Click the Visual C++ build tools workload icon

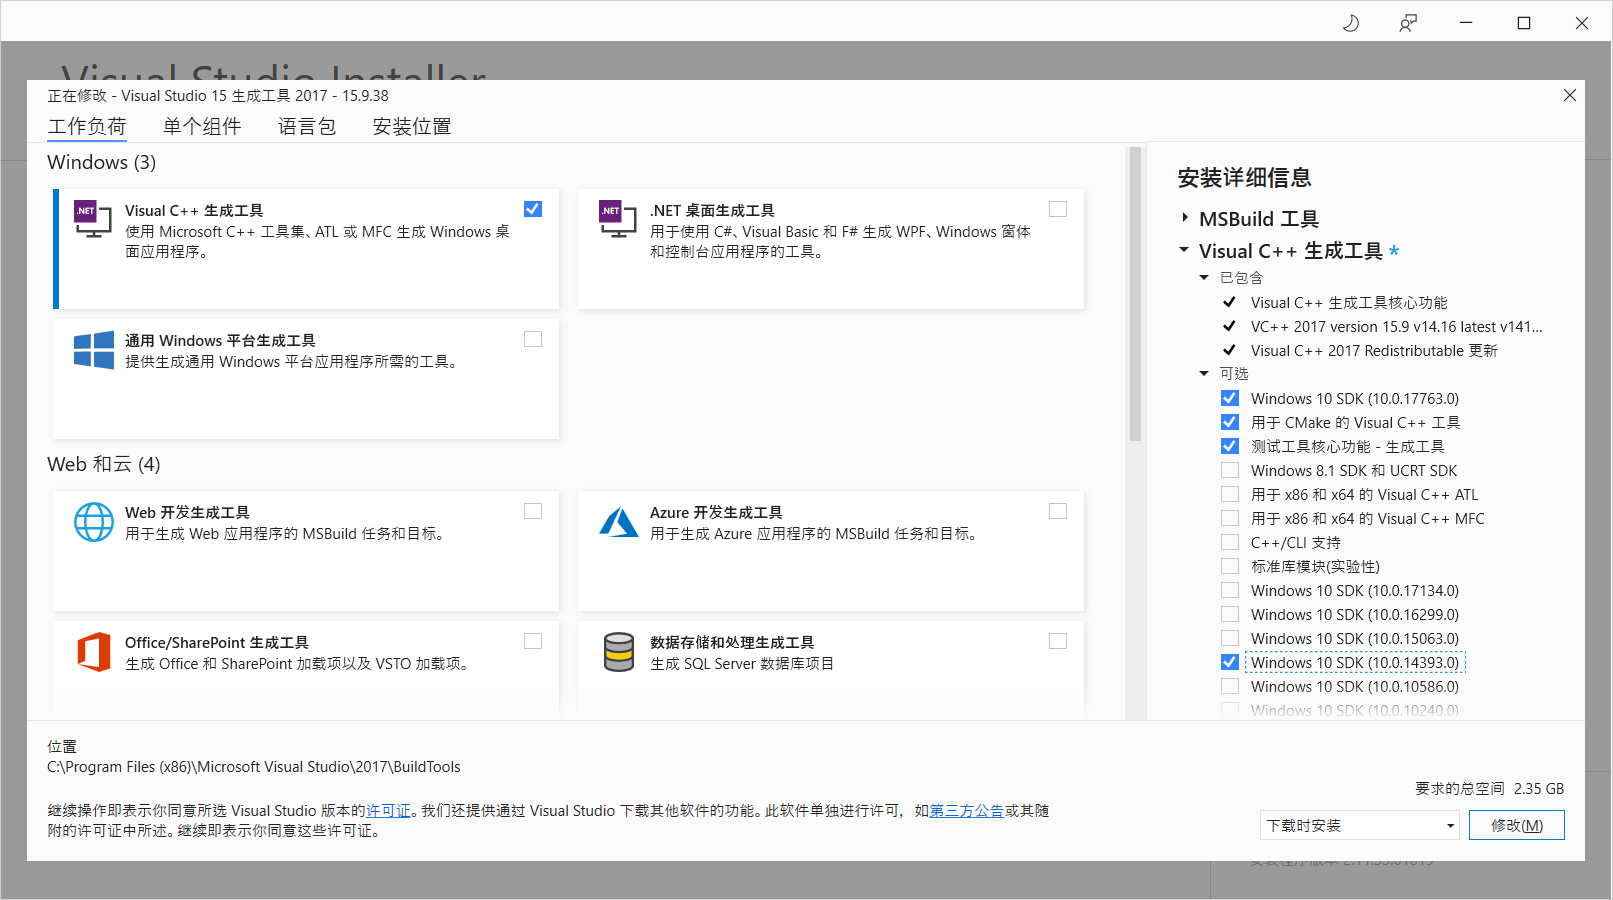coord(93,219)
